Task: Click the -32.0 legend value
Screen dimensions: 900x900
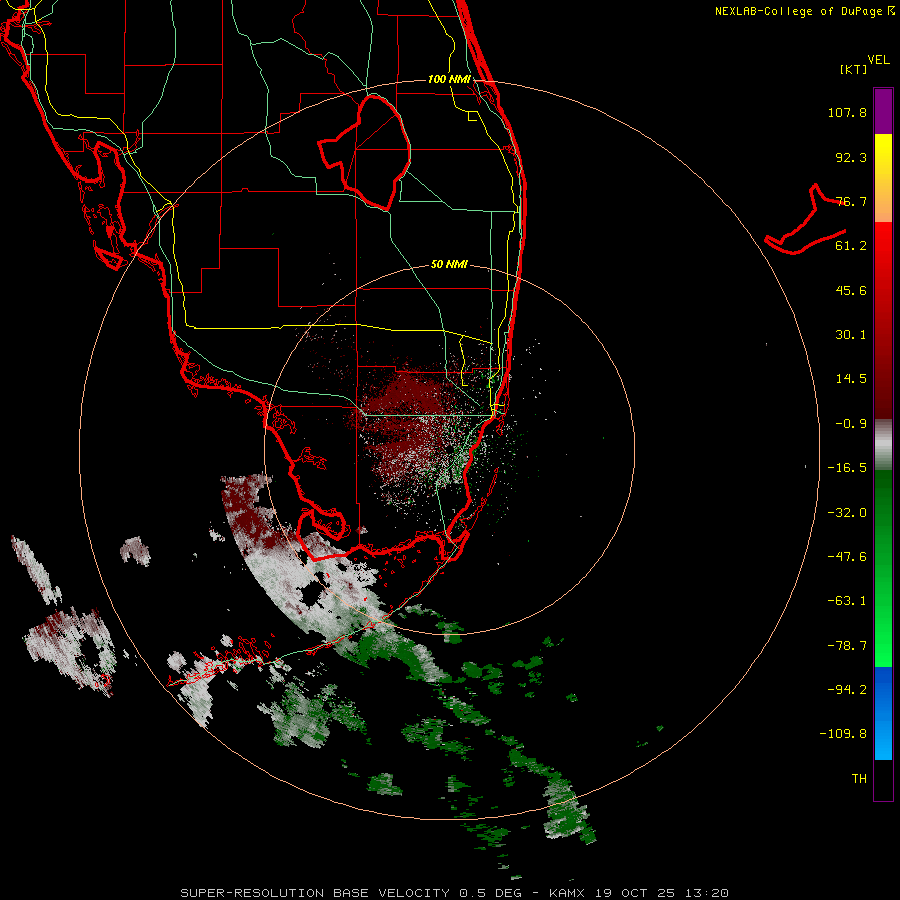Action: [847, 513]
